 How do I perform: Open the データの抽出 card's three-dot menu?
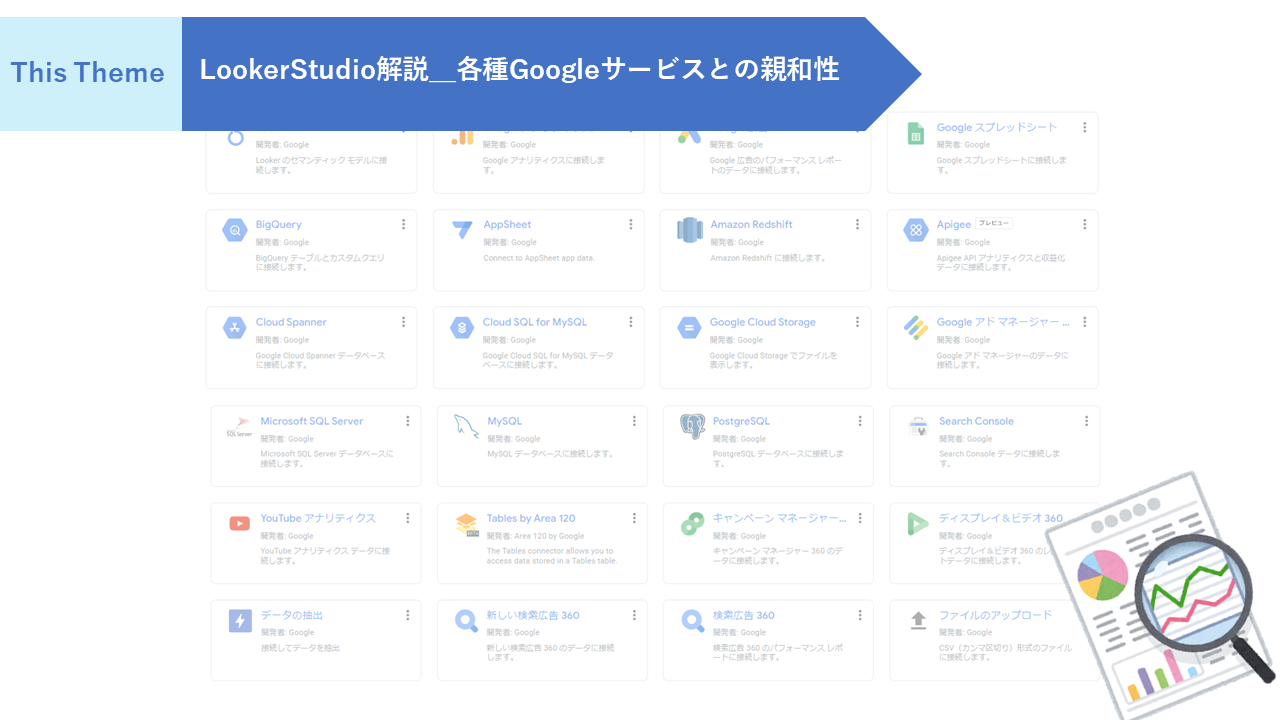[408, 615]
